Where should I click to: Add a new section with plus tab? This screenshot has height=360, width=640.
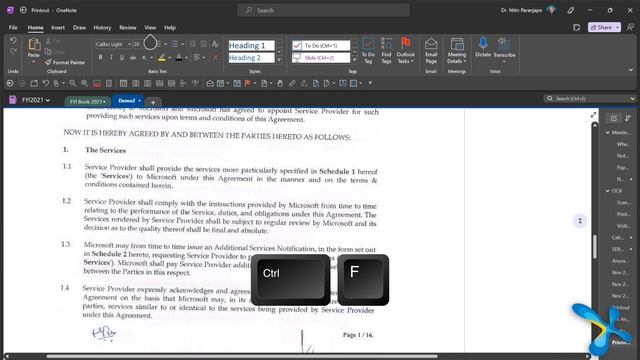[153, 102]
